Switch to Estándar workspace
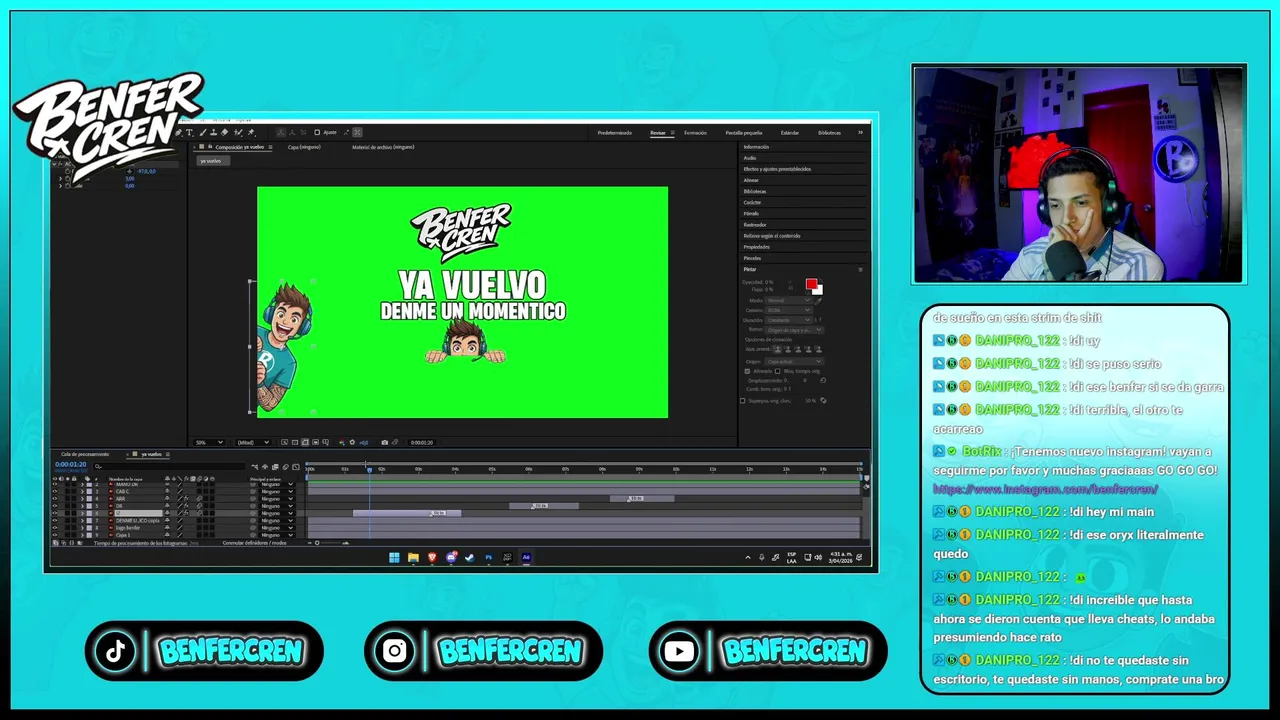 click(x=790, y=132)
